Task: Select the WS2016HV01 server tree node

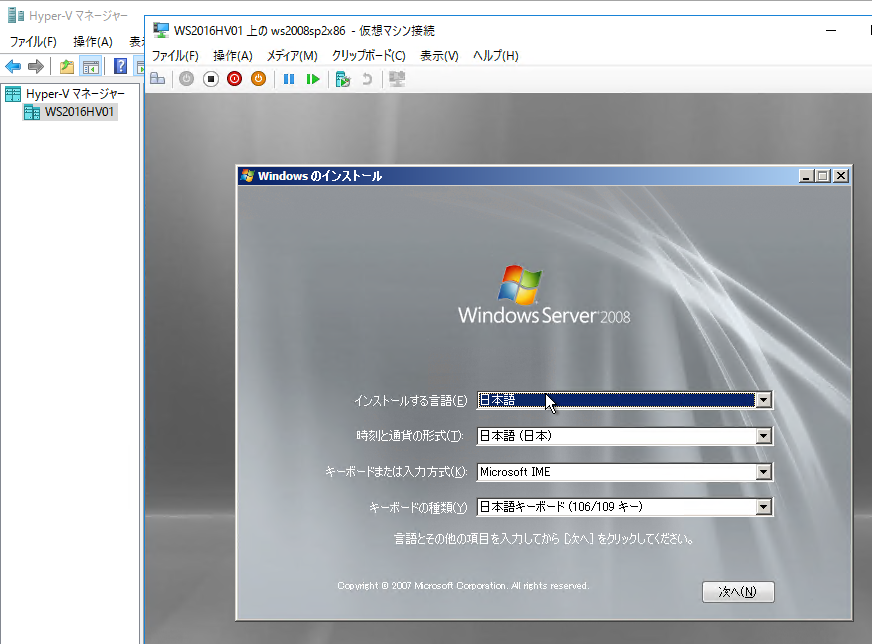Action: [x=79, y=112]
